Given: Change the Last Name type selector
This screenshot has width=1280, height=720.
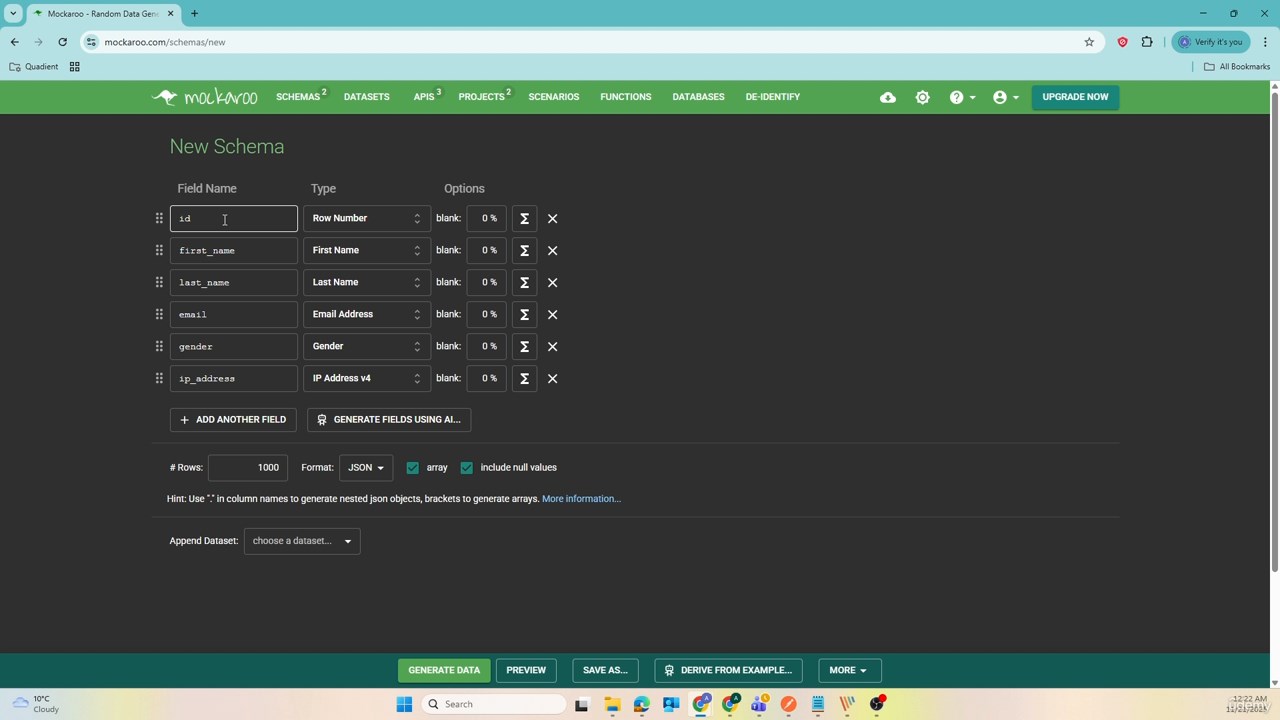Looking at the screenshot, I should (x=367, y=282).
